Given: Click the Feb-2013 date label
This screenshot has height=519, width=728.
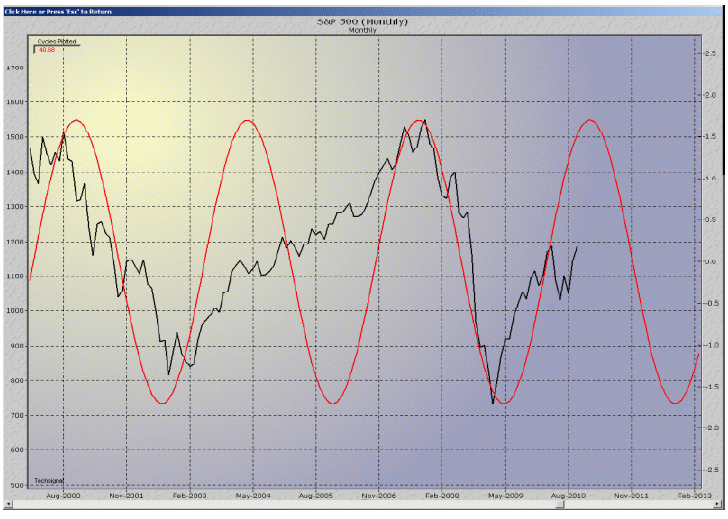Looking at the screenshot, I should coord(694,494).
